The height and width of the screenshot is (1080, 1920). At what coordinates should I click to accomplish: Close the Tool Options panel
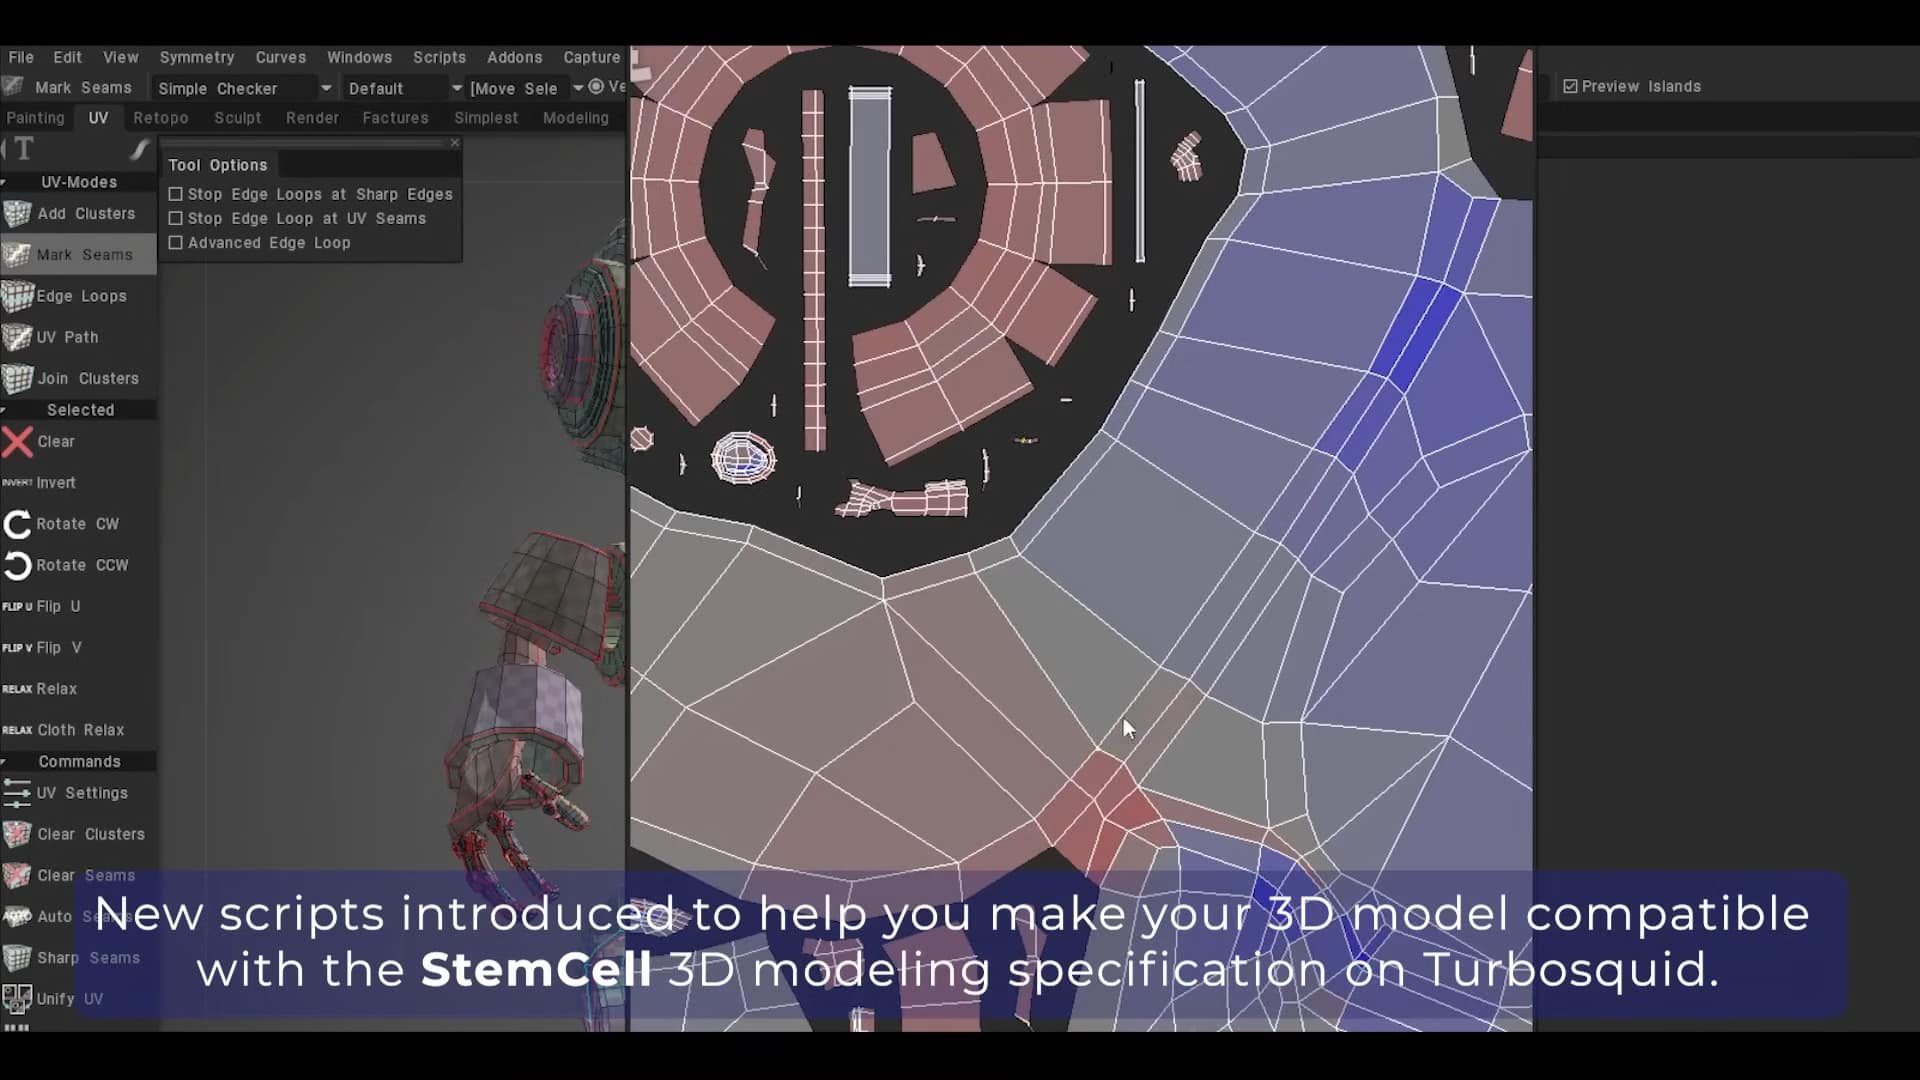tap(455, 143)
